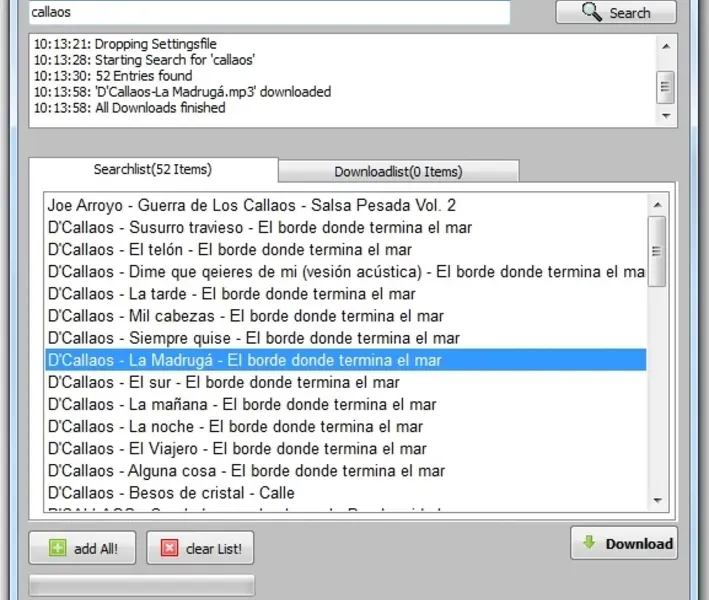Click the download progress bar
709x600 pixels.
pyautogui.click(x=142, y=586)
